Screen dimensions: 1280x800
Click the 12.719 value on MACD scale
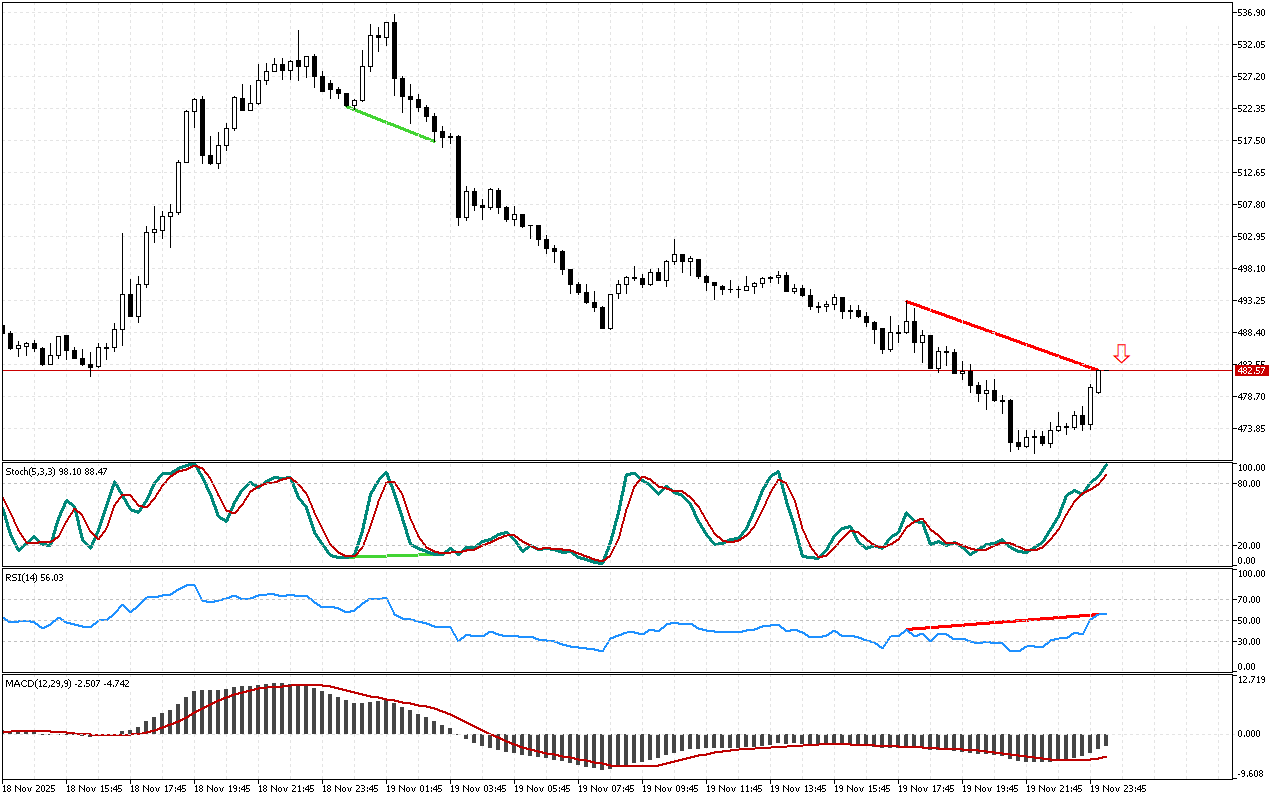pos(1251,681)
